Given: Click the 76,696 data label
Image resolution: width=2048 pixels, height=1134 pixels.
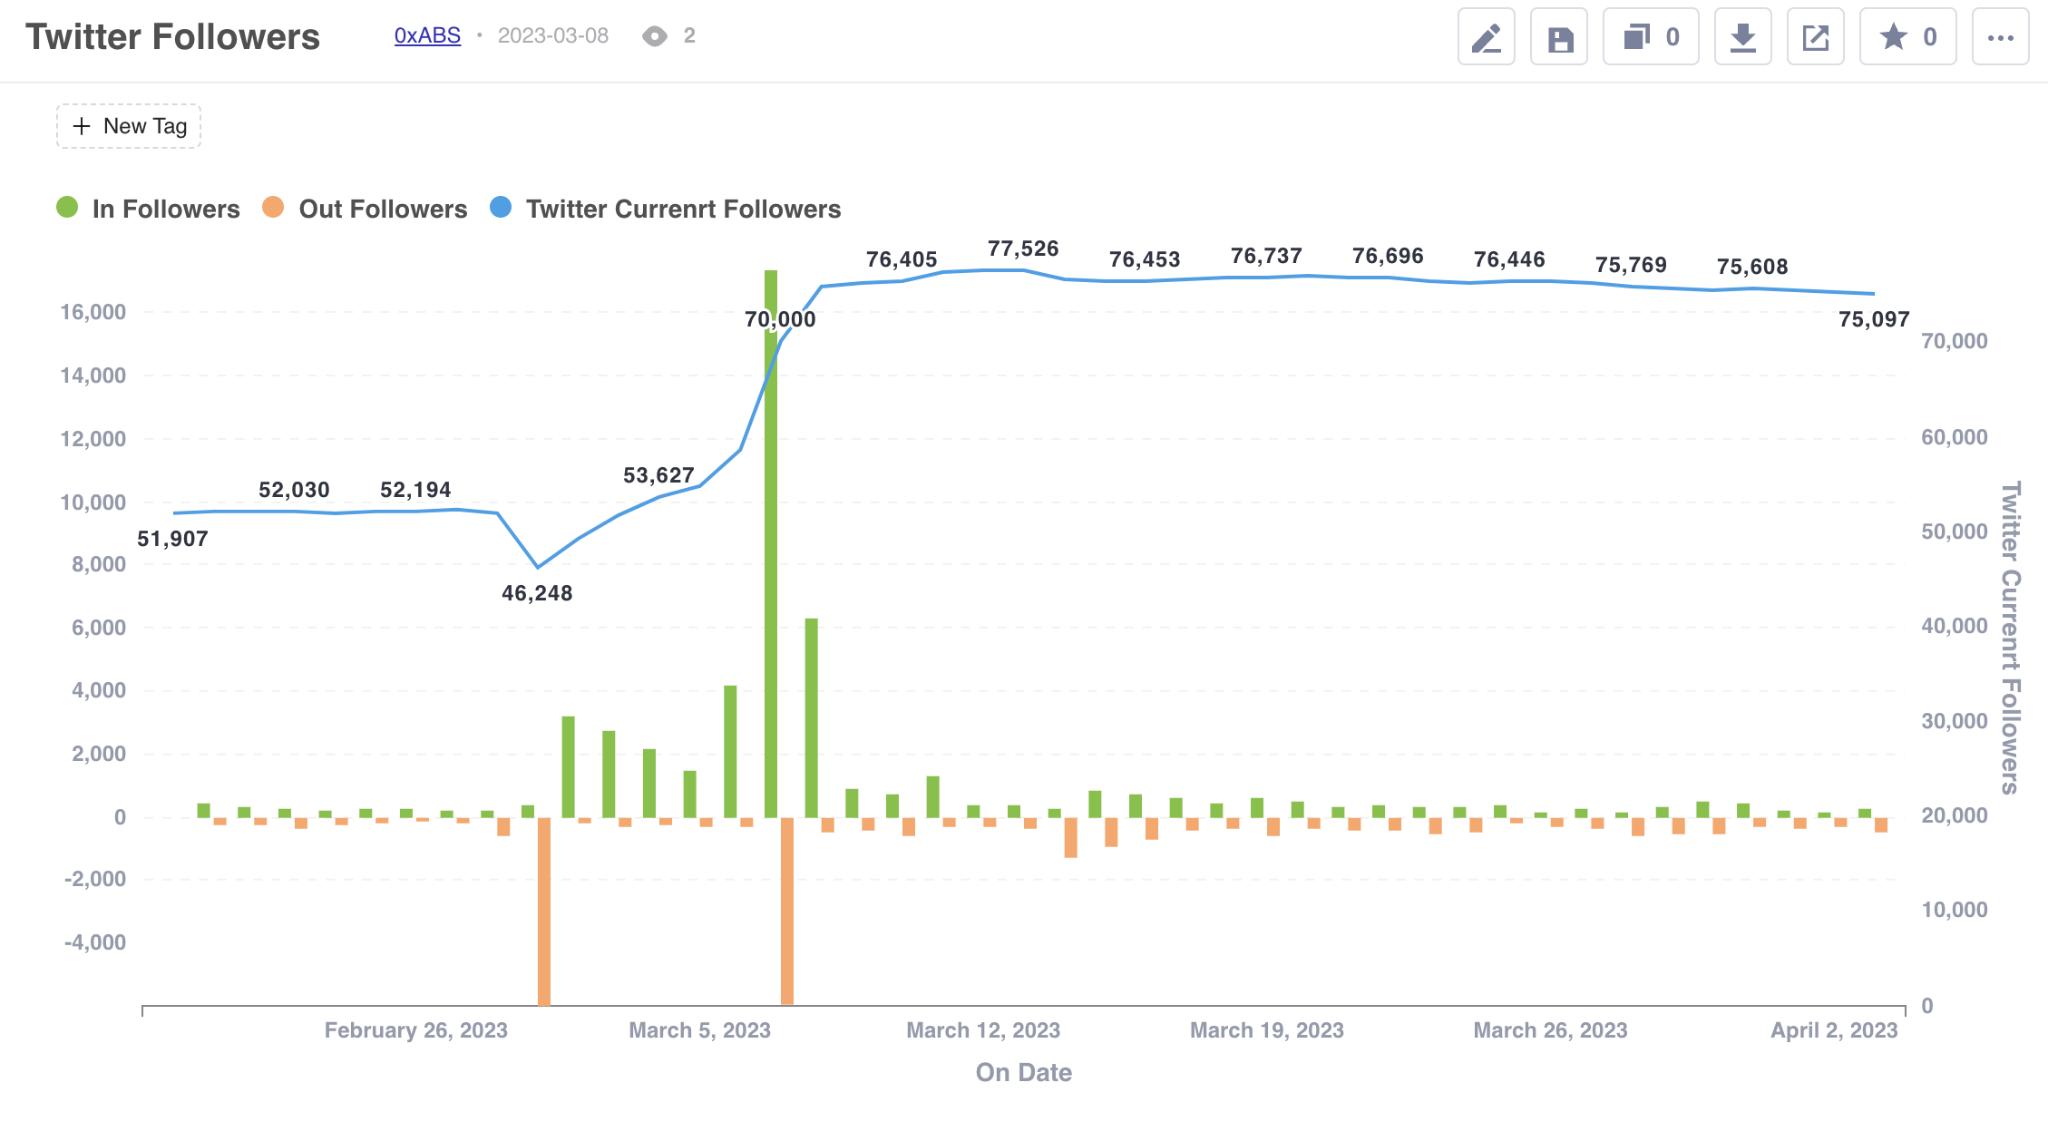Looking at the screenshot, I should [1388, 256].
